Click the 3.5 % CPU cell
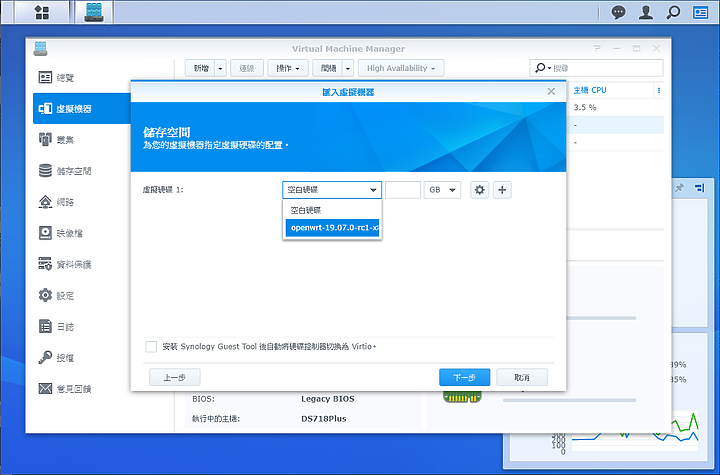720x475 pixels. [585, 107]
